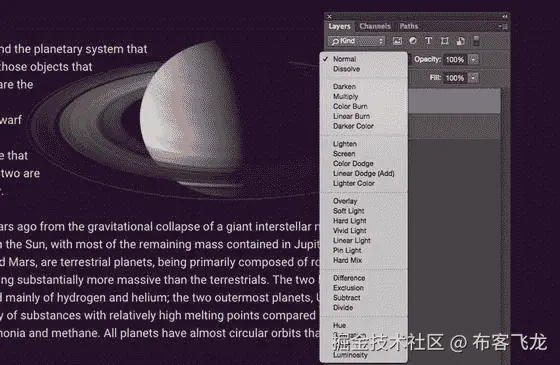Viewport: 560px width, 365px height.
Task: Choose Multiply blend mode
Action: coord(364,96)
